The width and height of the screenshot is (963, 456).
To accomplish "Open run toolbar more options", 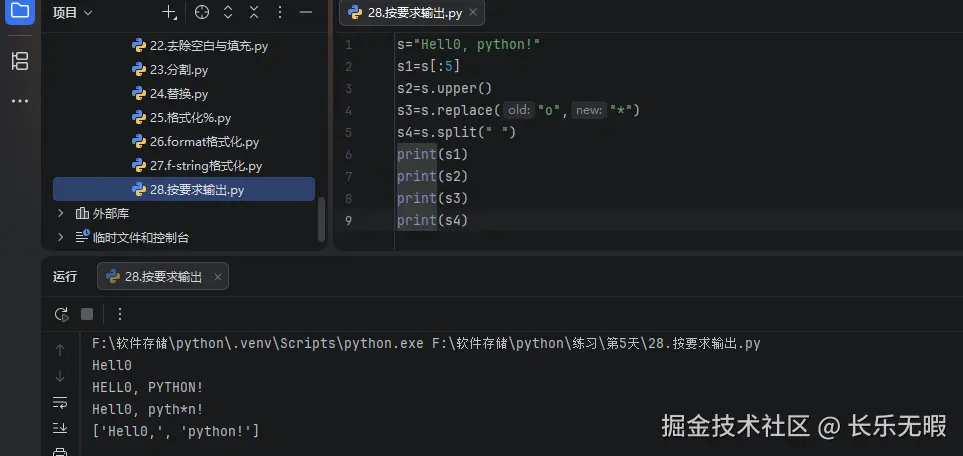I will (120, 315).
